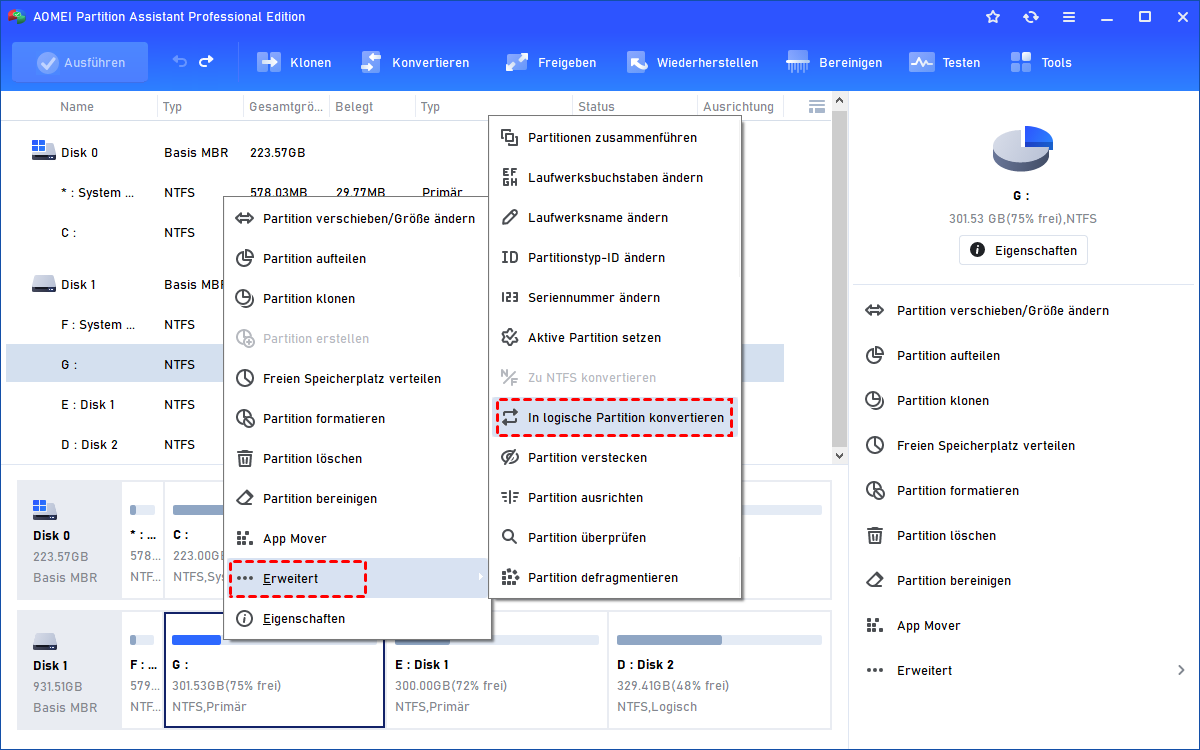The image size is (1200, 750).
Task: Select G: partition block in disk map
Action: click(x=274, y=670)
